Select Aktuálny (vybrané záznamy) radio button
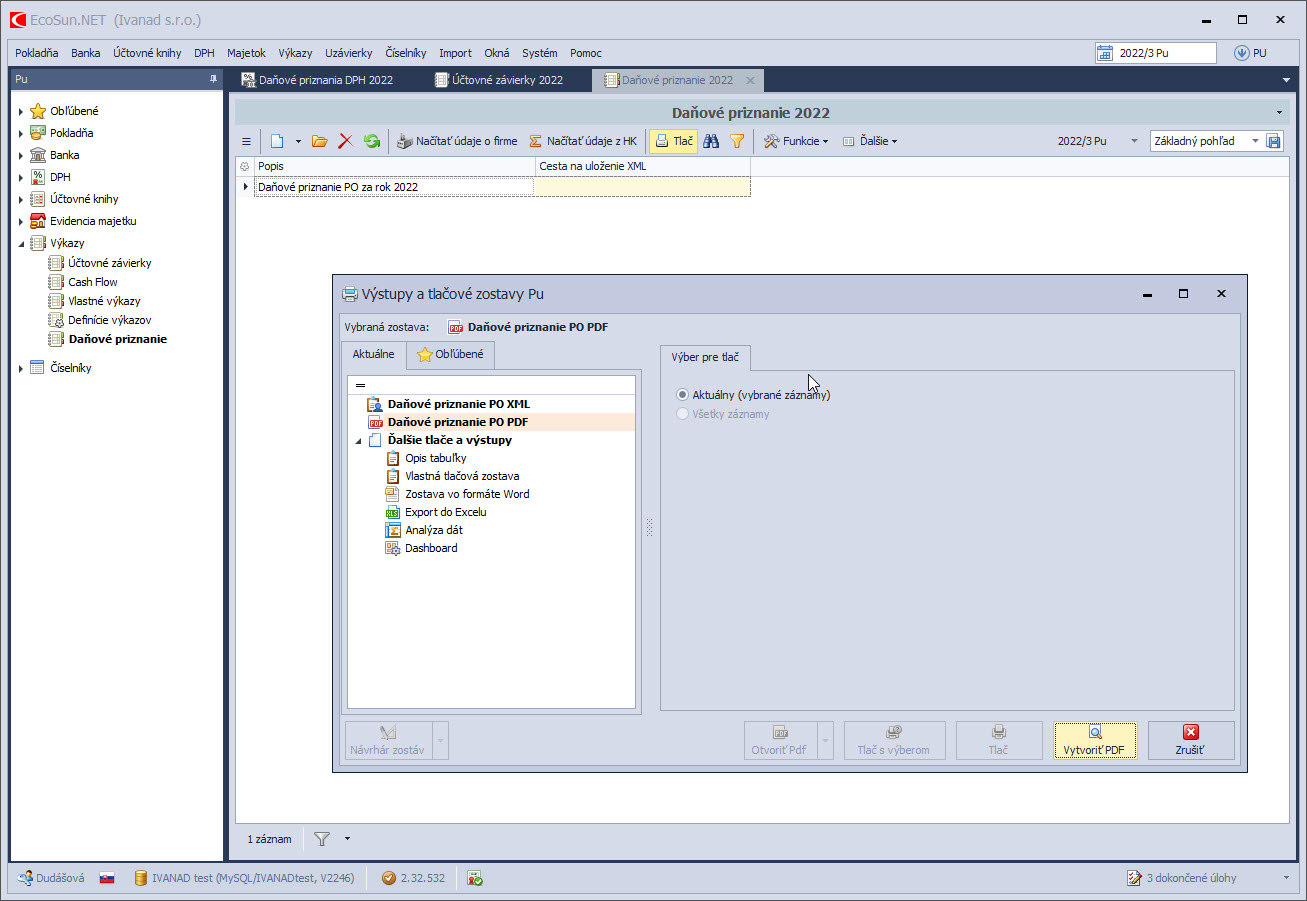The image size is (1307, 901). [683, 395]
